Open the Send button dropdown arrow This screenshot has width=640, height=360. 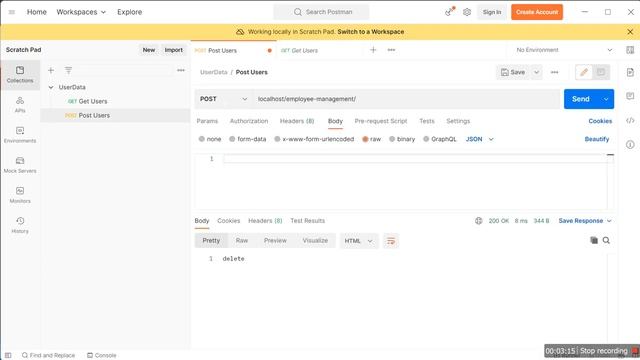(x=606, y=99)
